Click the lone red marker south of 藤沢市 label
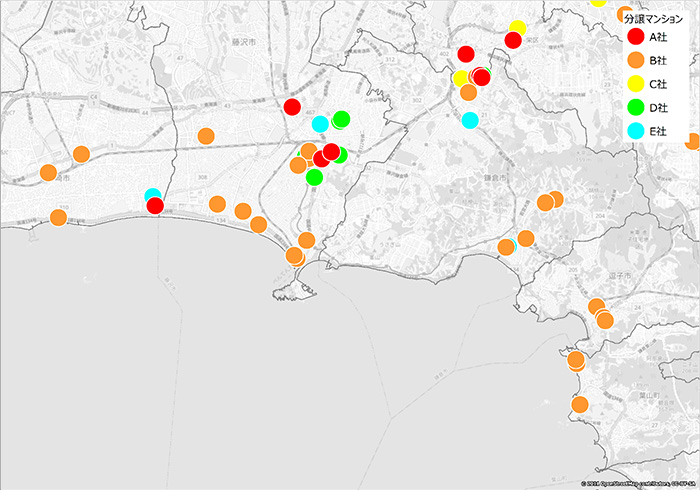 pyautogui.click(x=292, y=107)
